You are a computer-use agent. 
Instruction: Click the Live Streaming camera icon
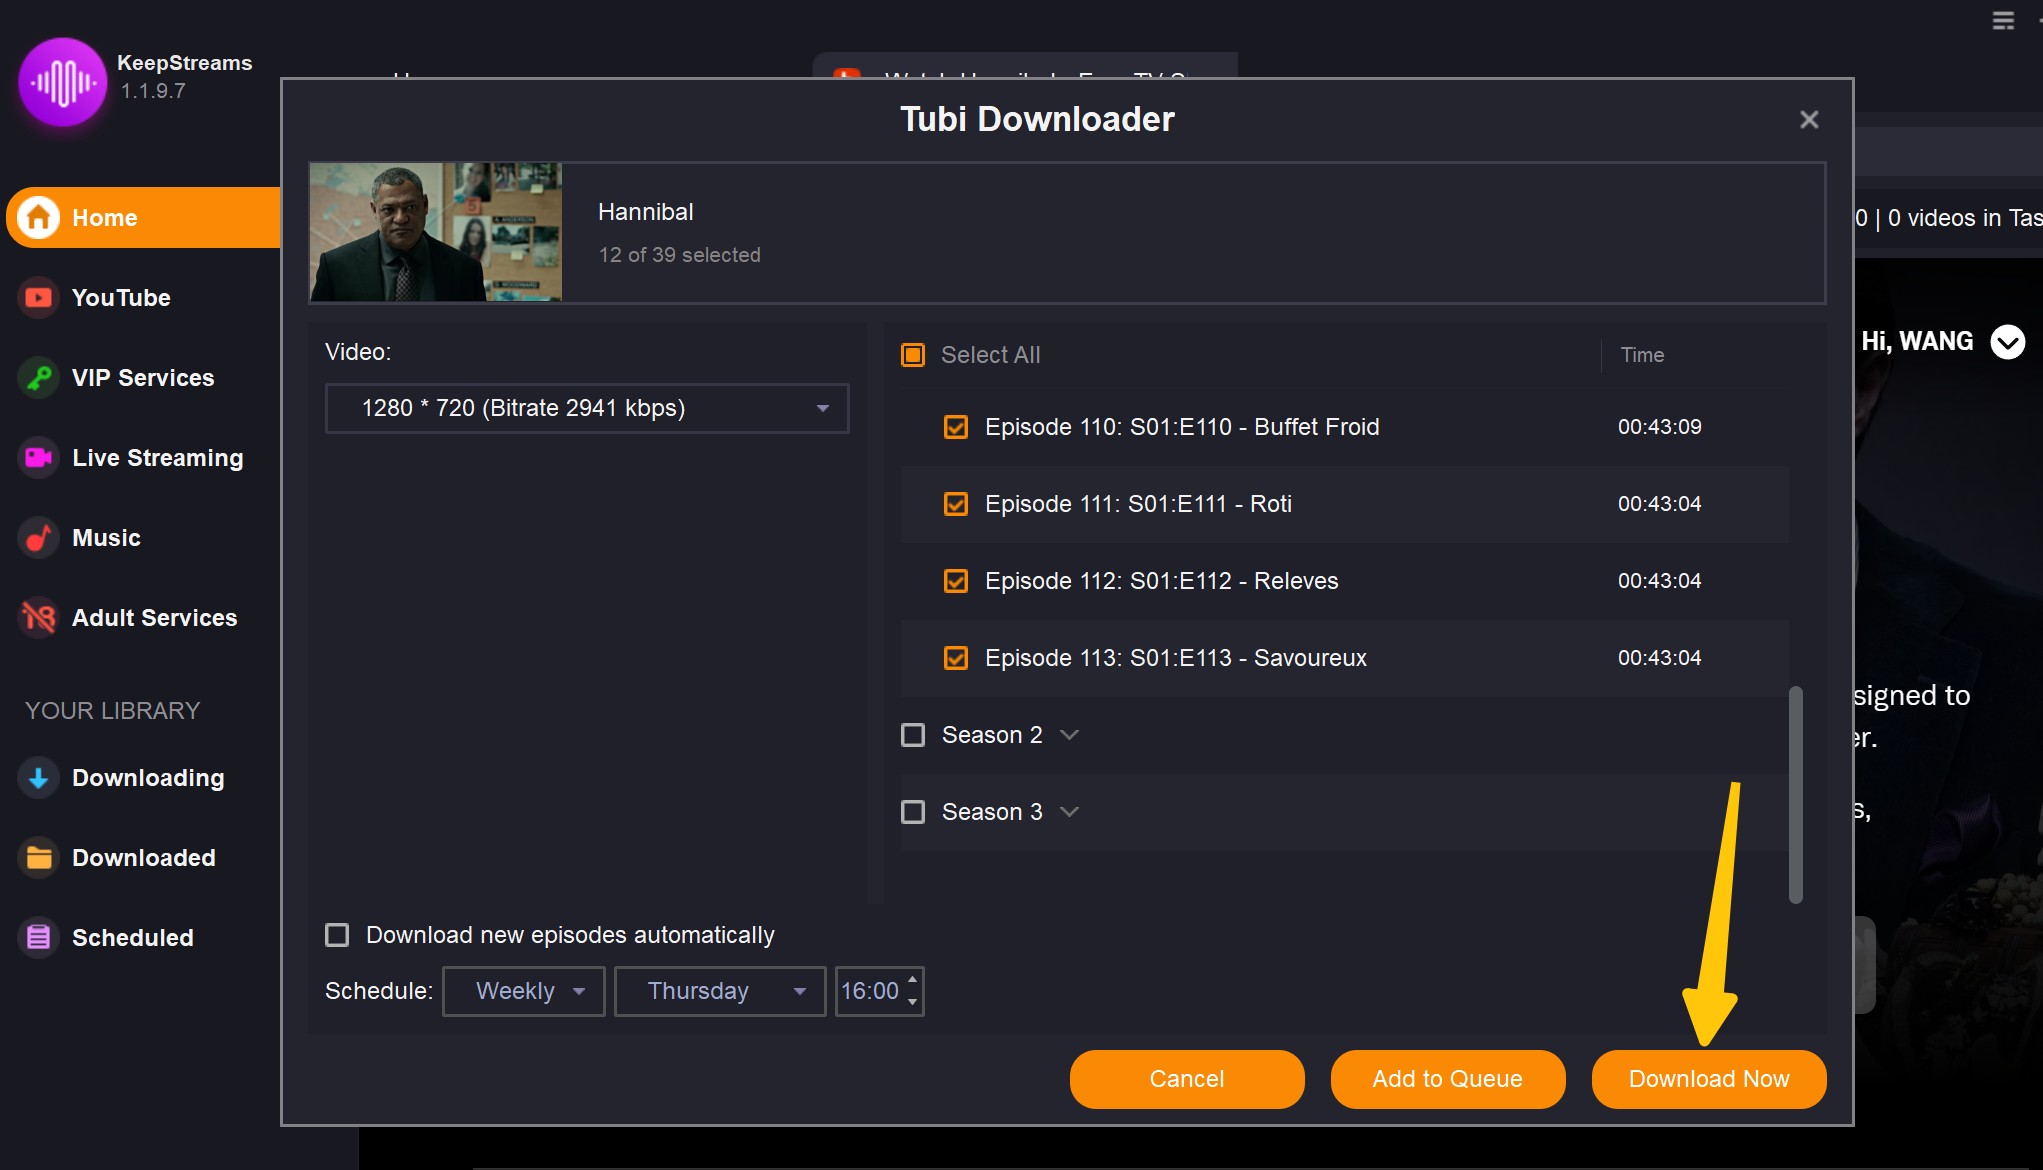(x=39, y=457)
